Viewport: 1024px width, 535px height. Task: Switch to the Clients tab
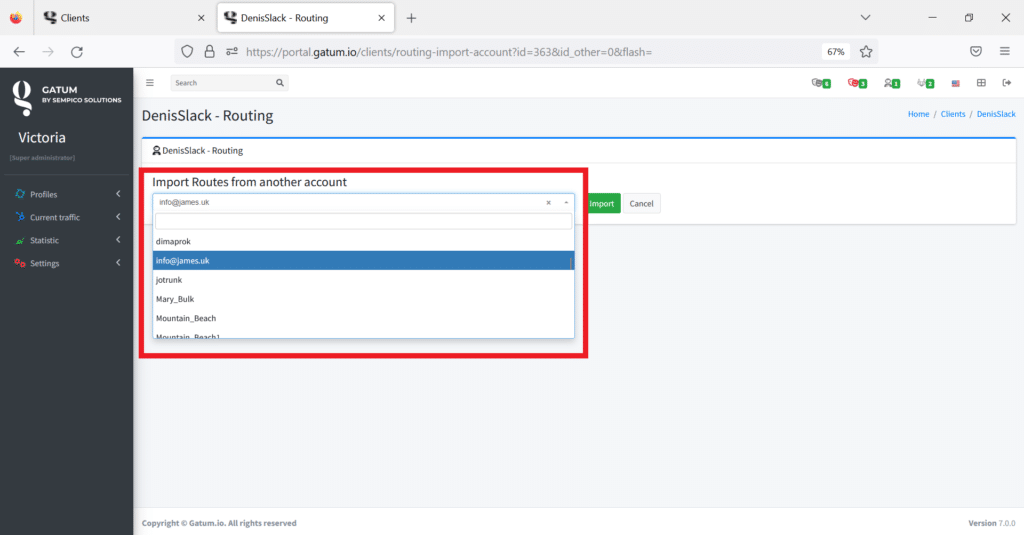point(124,18)
